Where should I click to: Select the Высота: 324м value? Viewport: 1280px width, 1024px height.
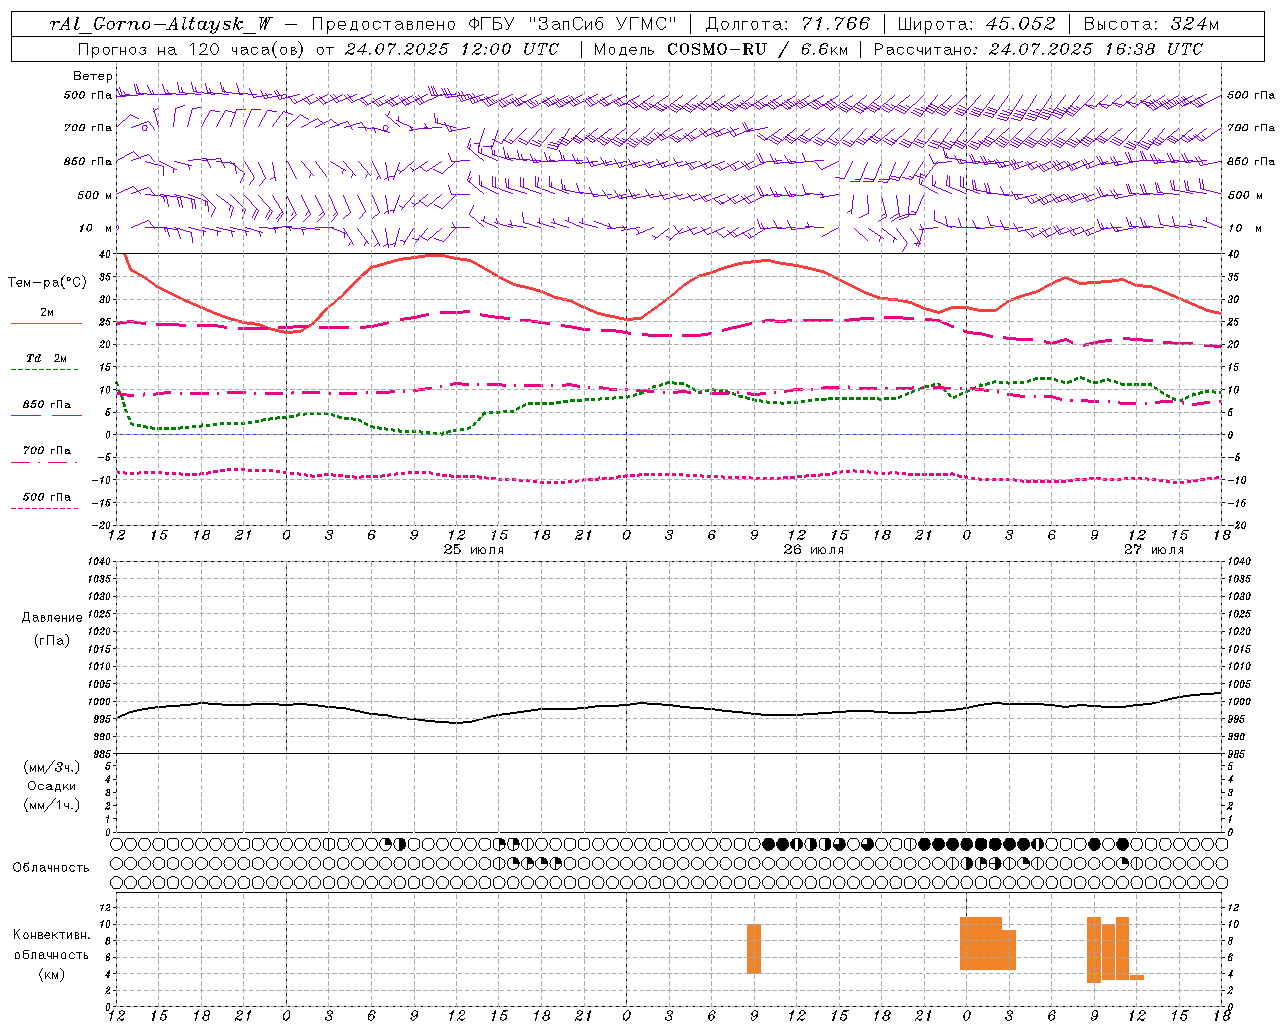(x=1151, y=25)
